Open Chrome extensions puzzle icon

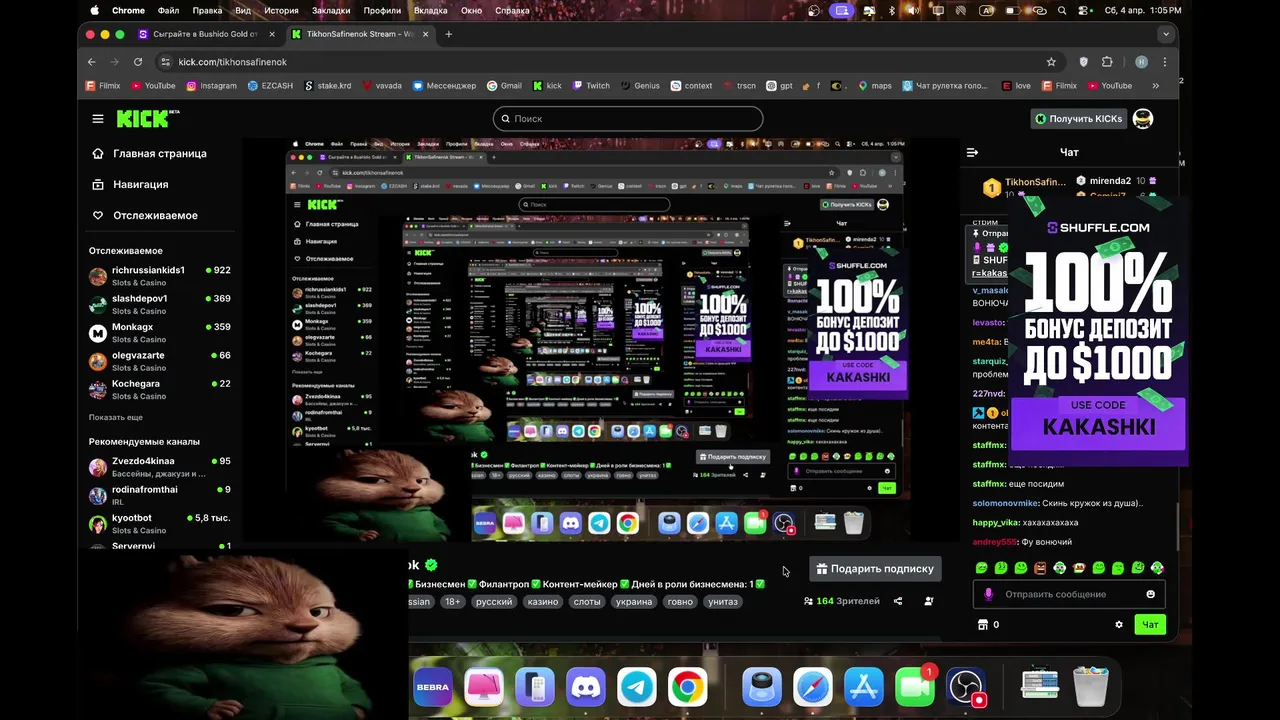click(1107, 62)
